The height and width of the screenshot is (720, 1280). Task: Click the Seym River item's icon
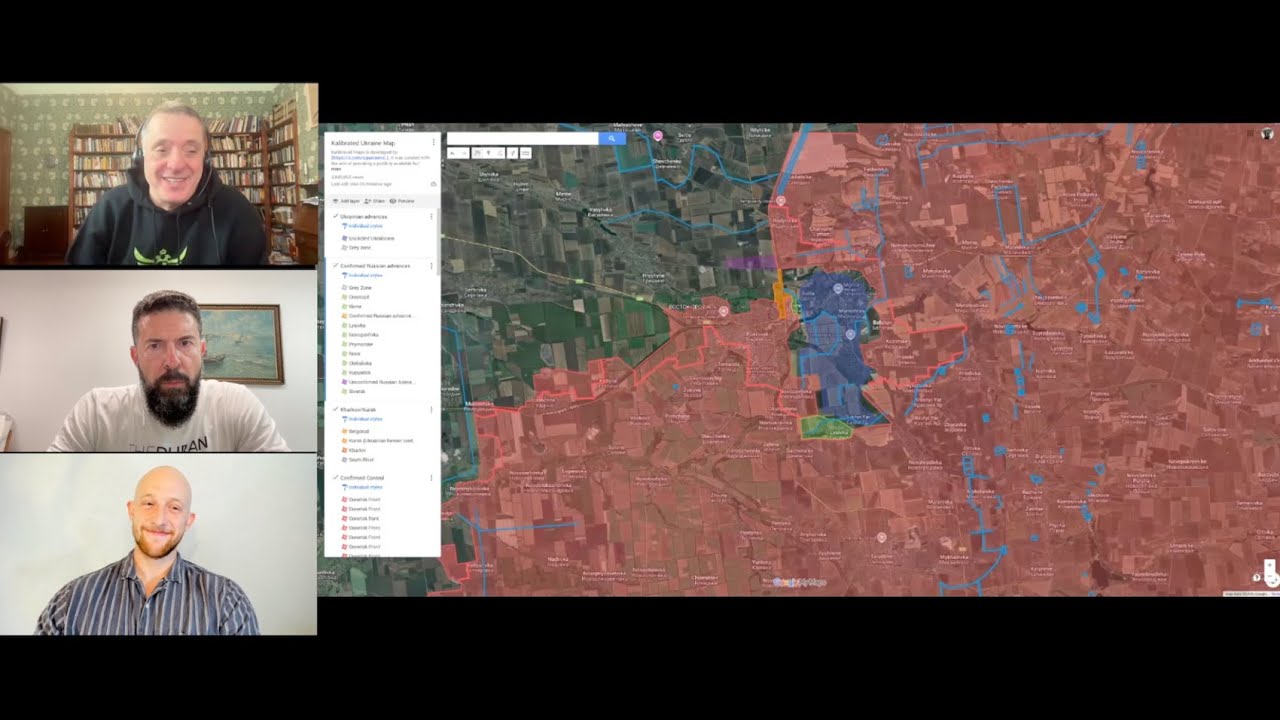tap(345, 460)
